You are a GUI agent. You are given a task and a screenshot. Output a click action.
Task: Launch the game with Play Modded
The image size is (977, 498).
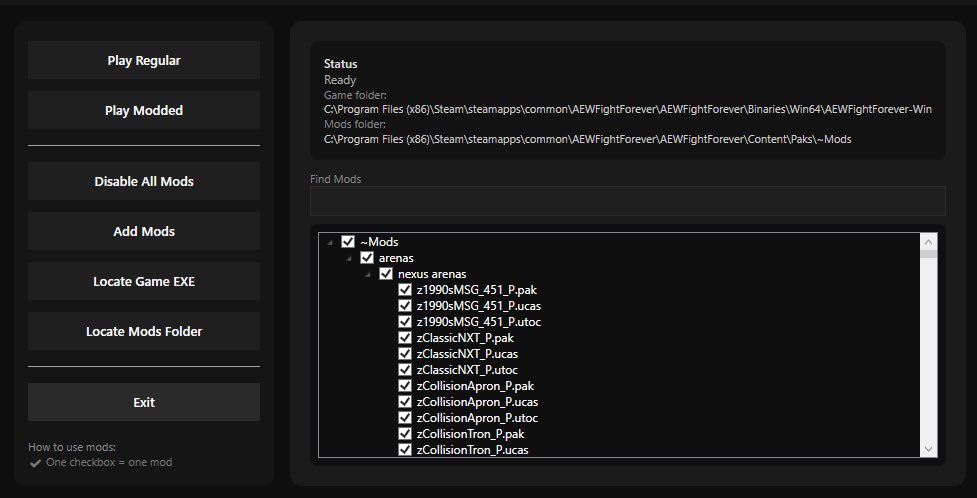(x=144, y=110)
